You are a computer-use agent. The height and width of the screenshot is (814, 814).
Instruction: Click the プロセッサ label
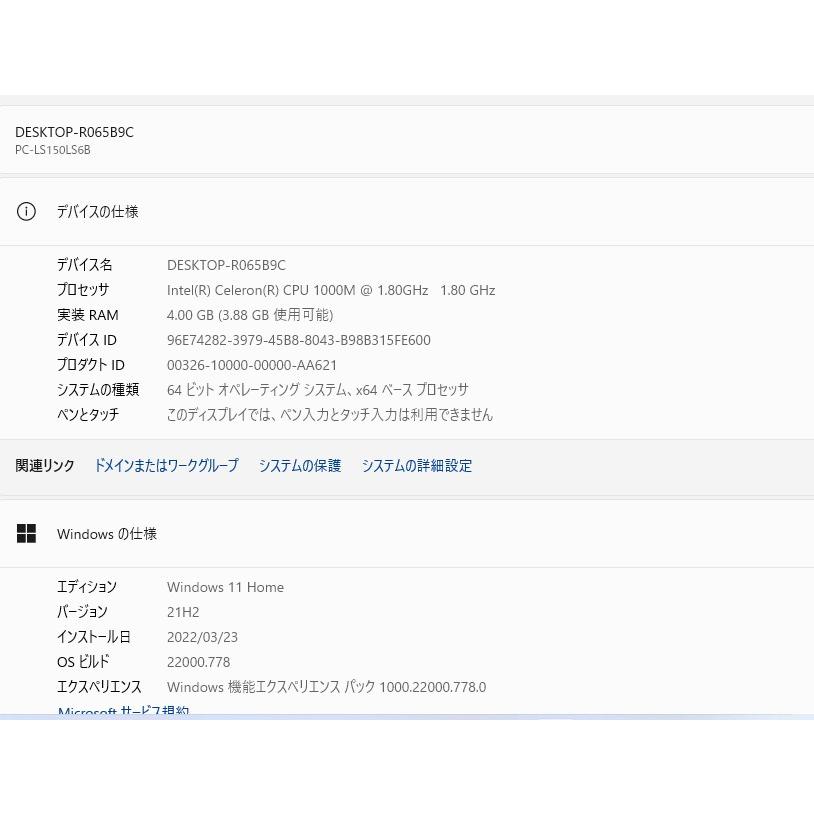point(83,290)
